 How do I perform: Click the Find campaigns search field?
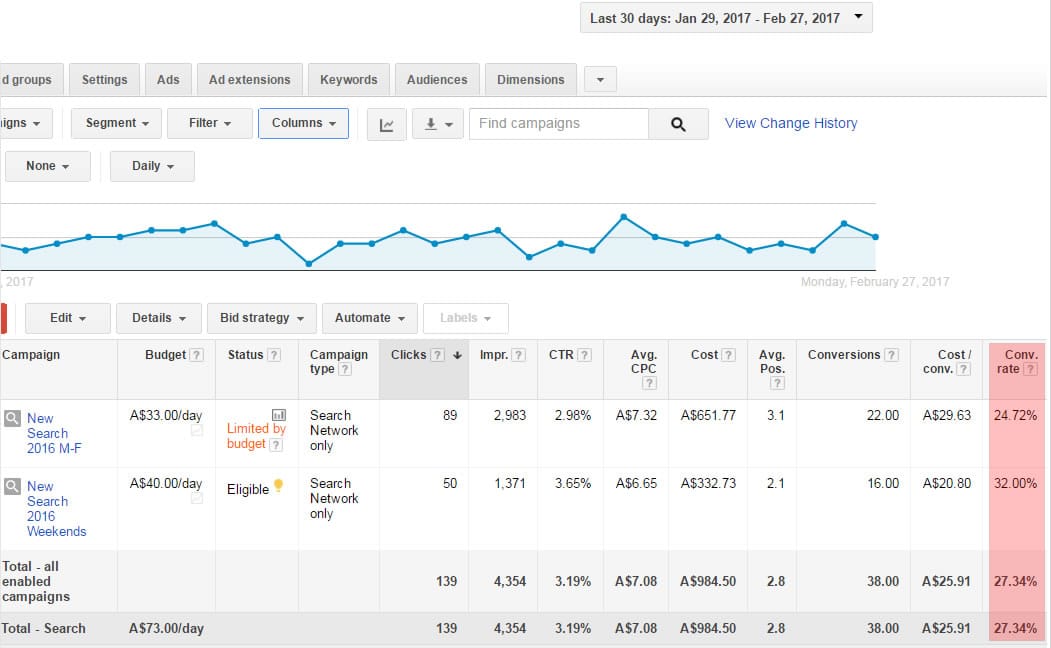(x=558, y=123)
